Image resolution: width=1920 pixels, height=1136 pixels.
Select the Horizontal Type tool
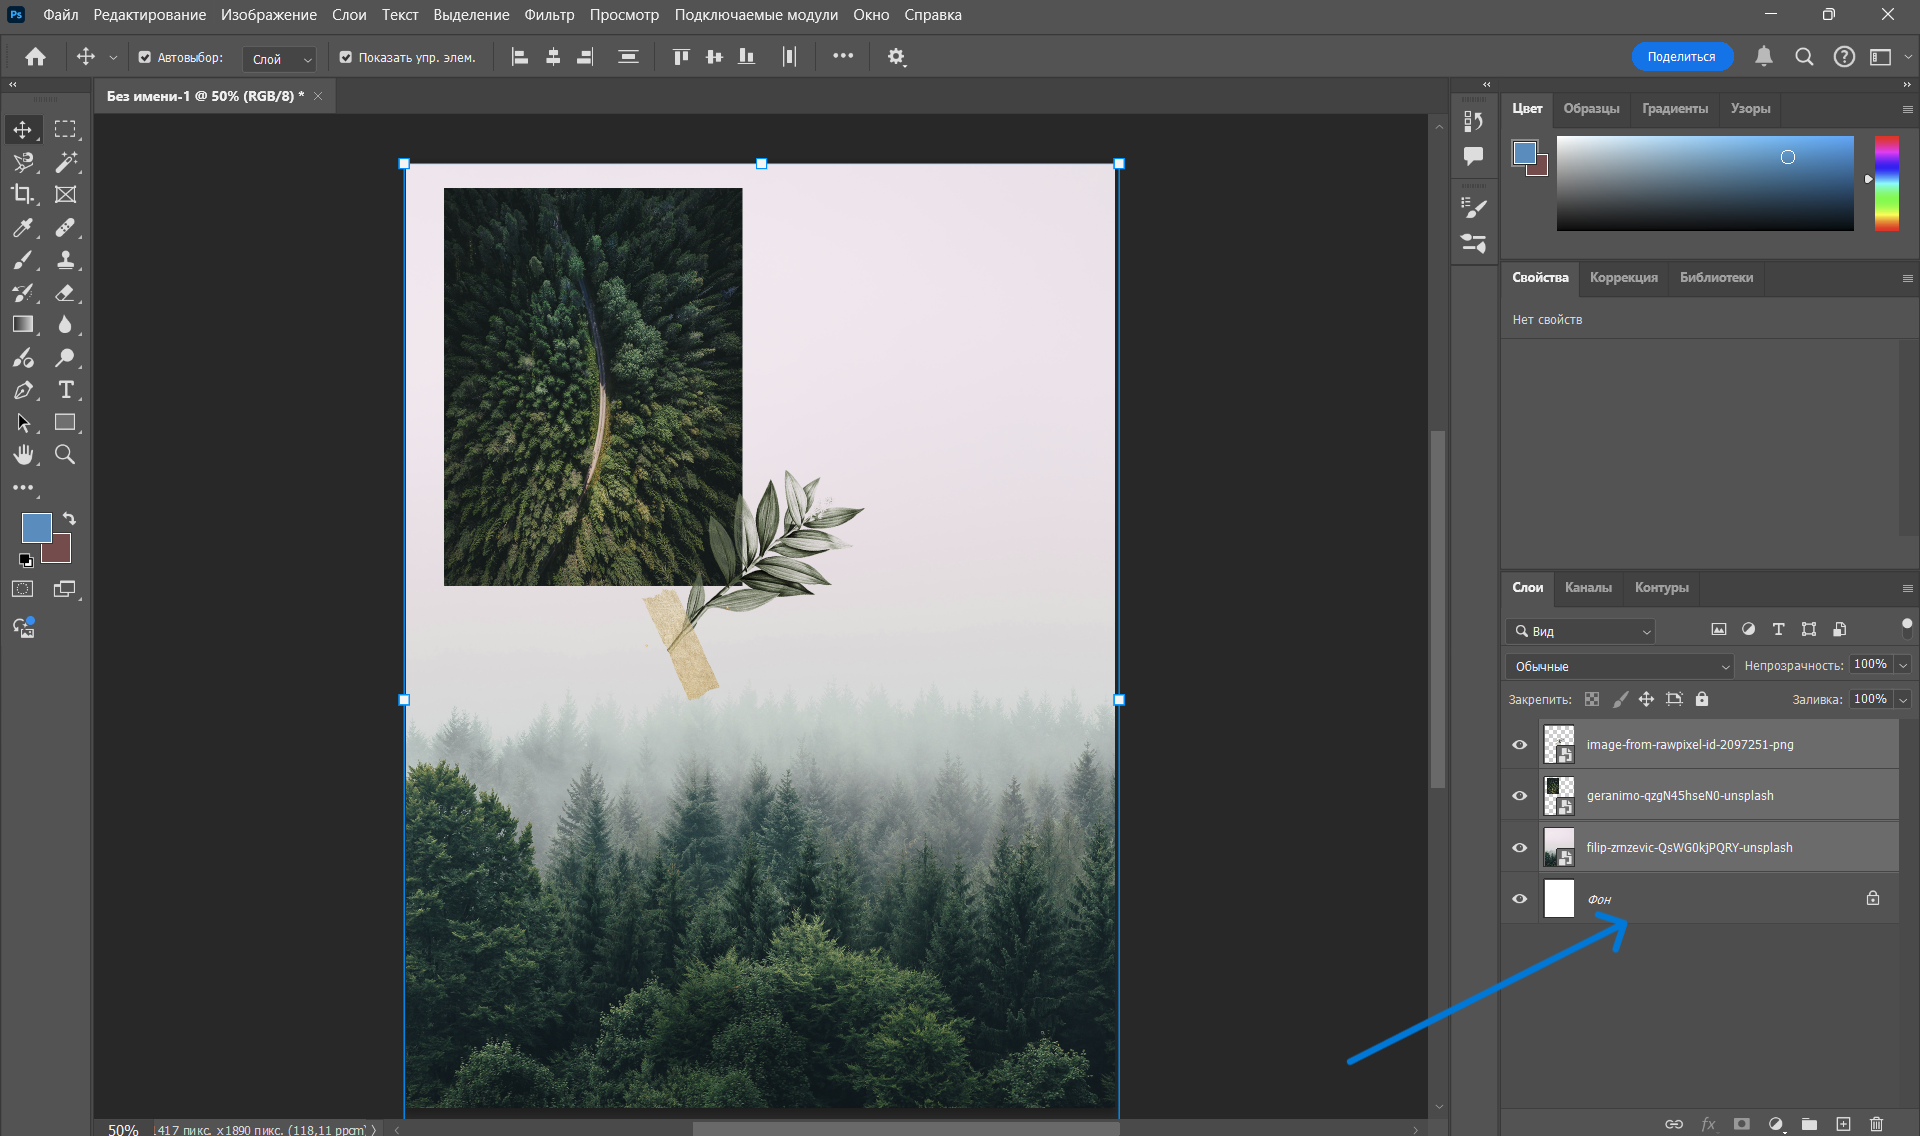[x=66, y=390]
